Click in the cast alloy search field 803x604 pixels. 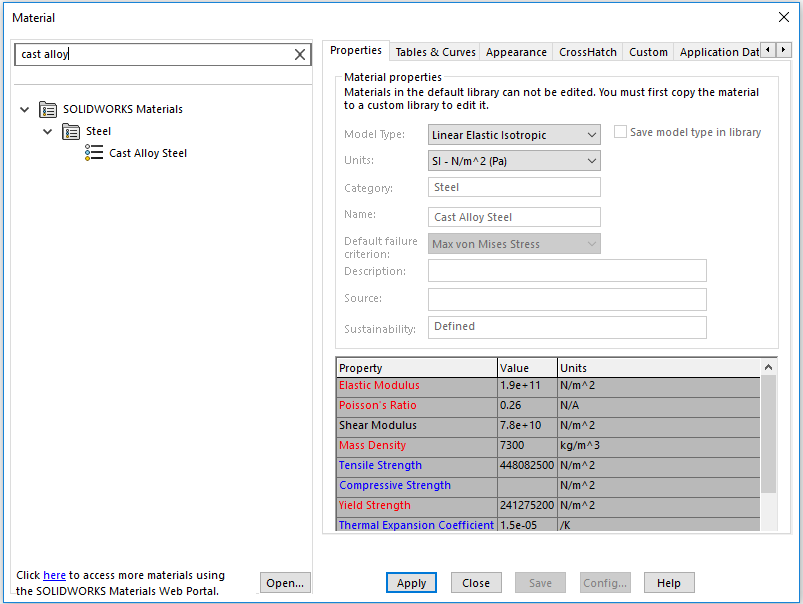point(150,55)
